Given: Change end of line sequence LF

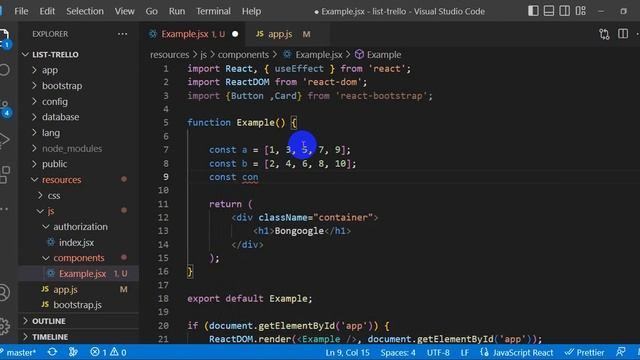Looking at the screenshot, I should coord(464,352).
